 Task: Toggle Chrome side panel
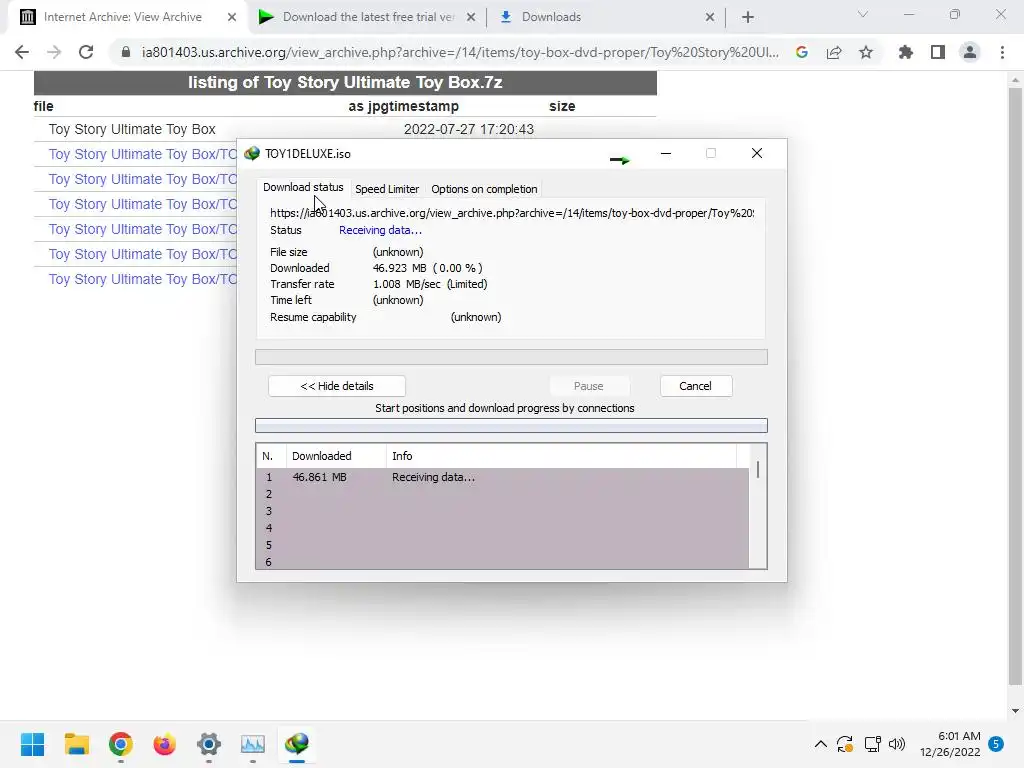click(938, 52)
